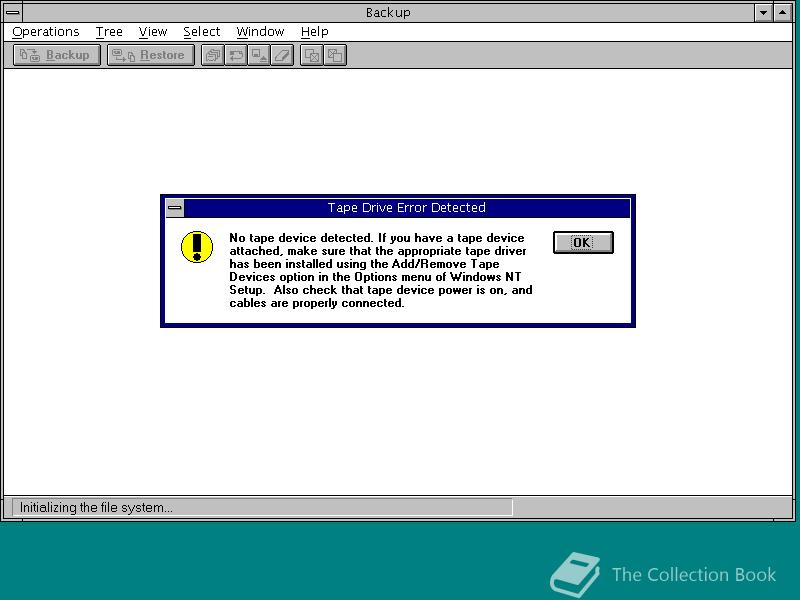Click the Eject Tape toolbar icon
The height and width of the screenshot is (600, 800).
[x=259, y=55]
